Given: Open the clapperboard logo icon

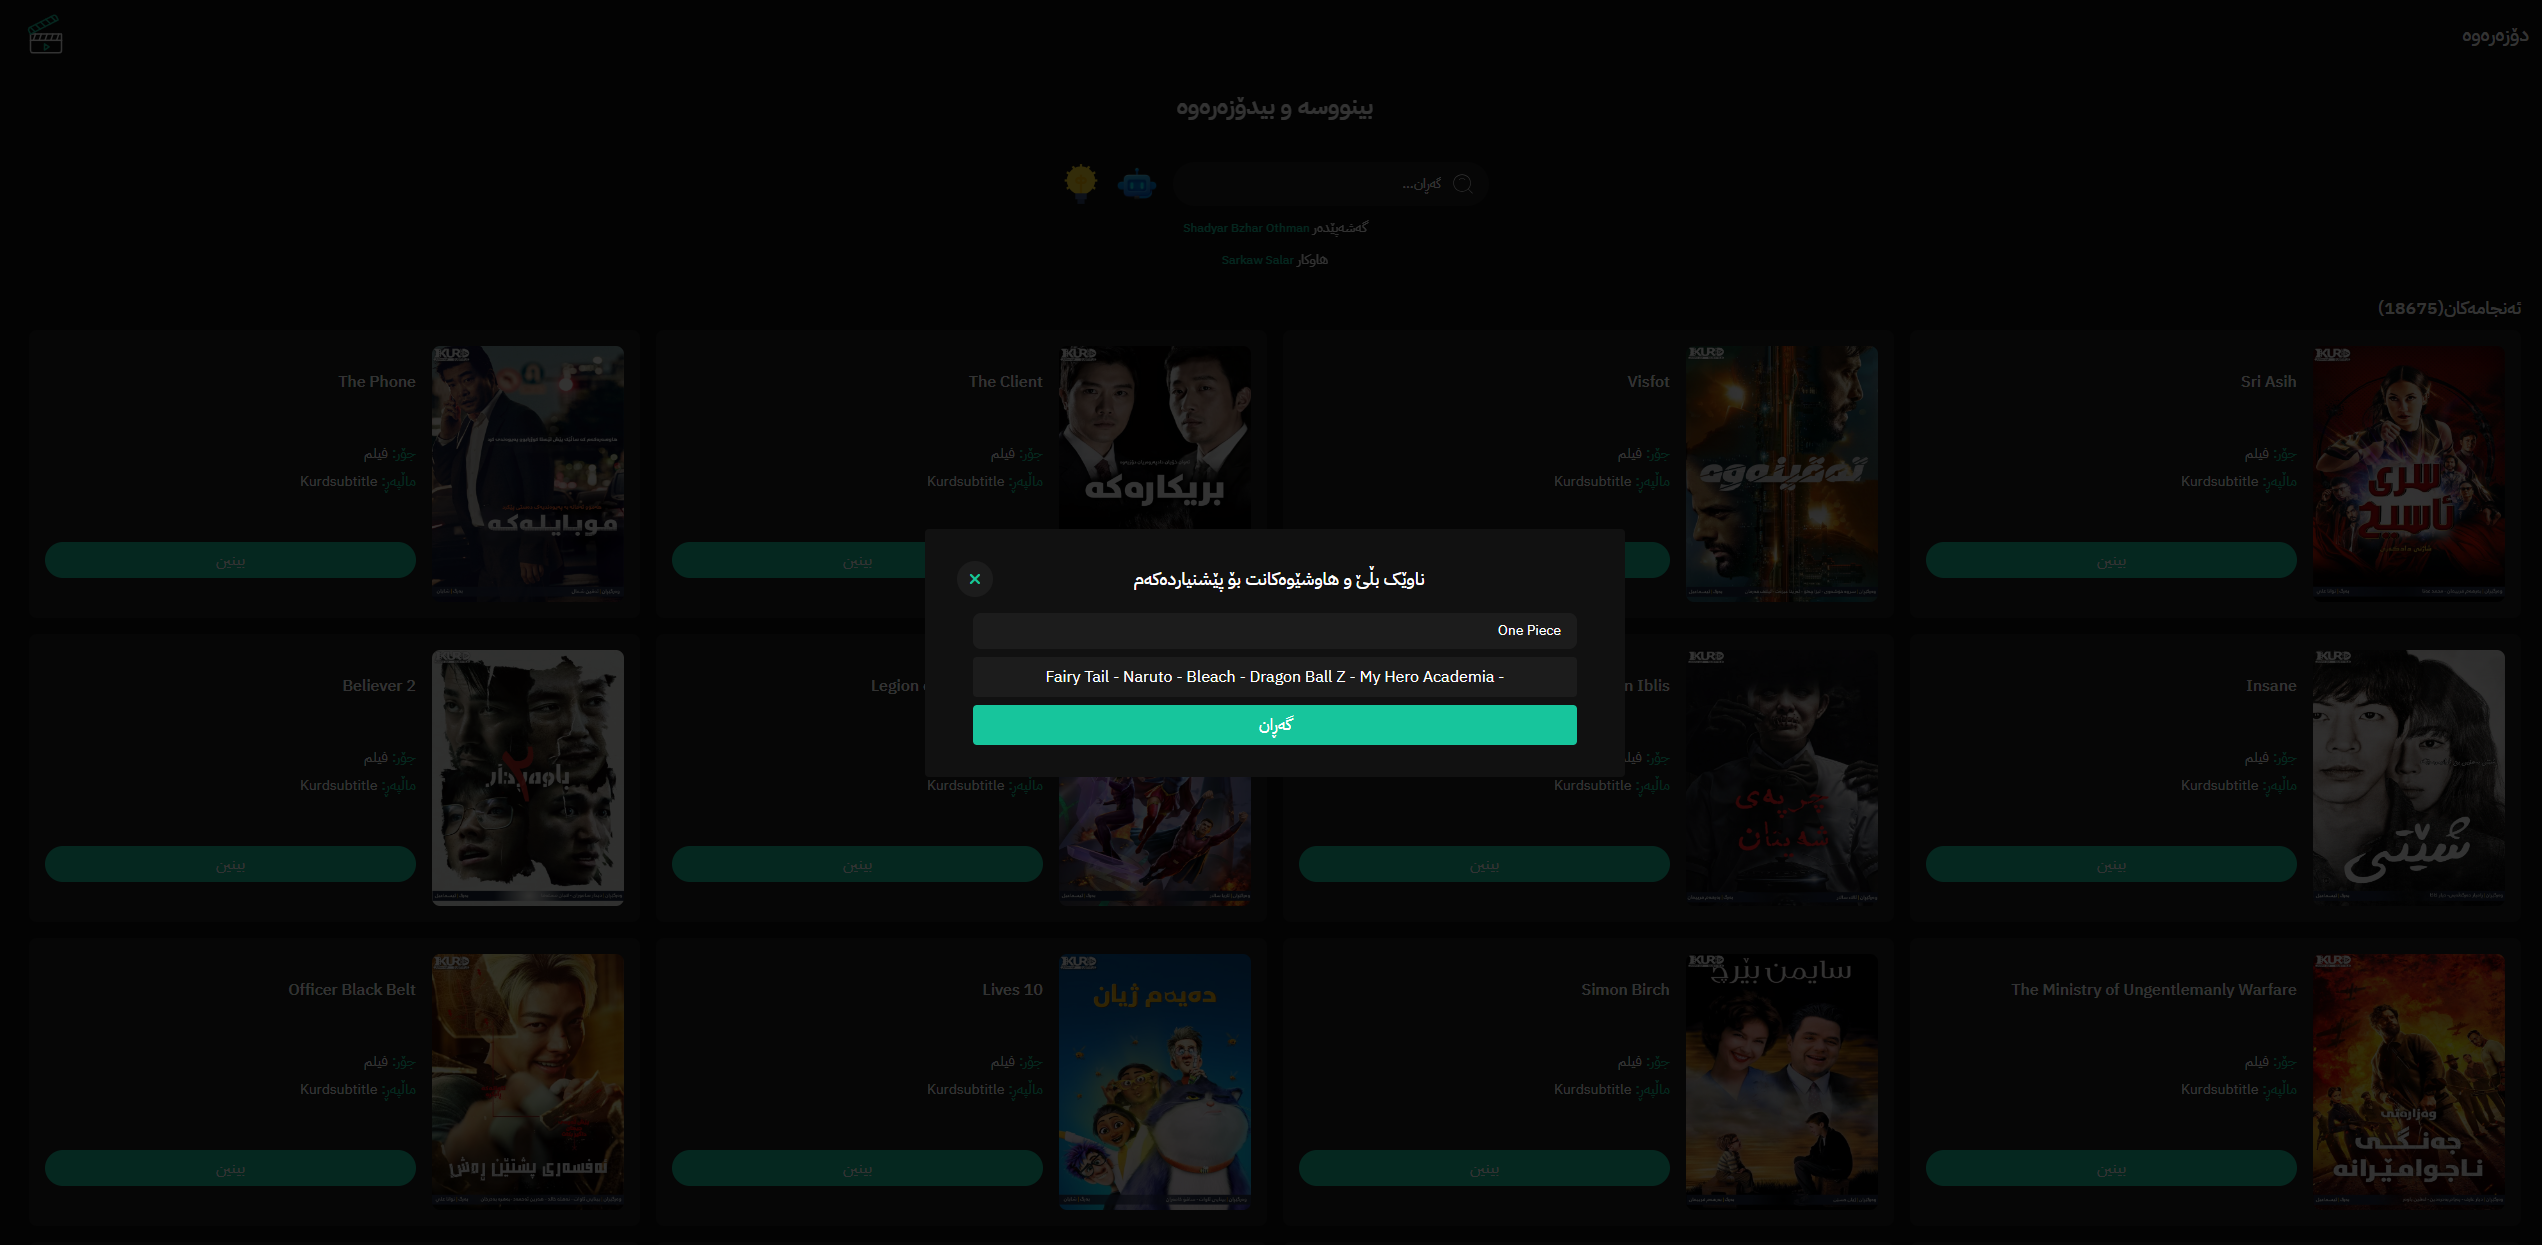Looking at the screenshot, I should coord(45,35).
